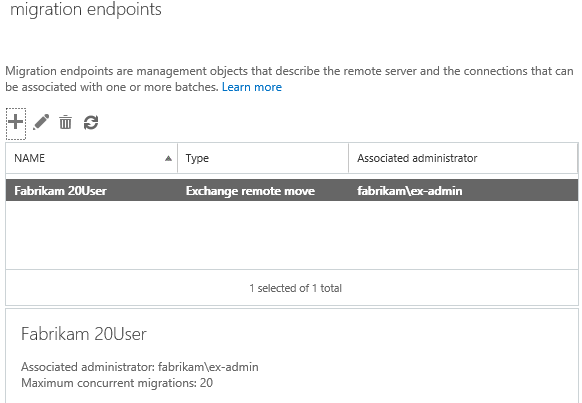Click the plus icon to add endpoint
This screenshot has width=582, height=403.
click(16, 122)
